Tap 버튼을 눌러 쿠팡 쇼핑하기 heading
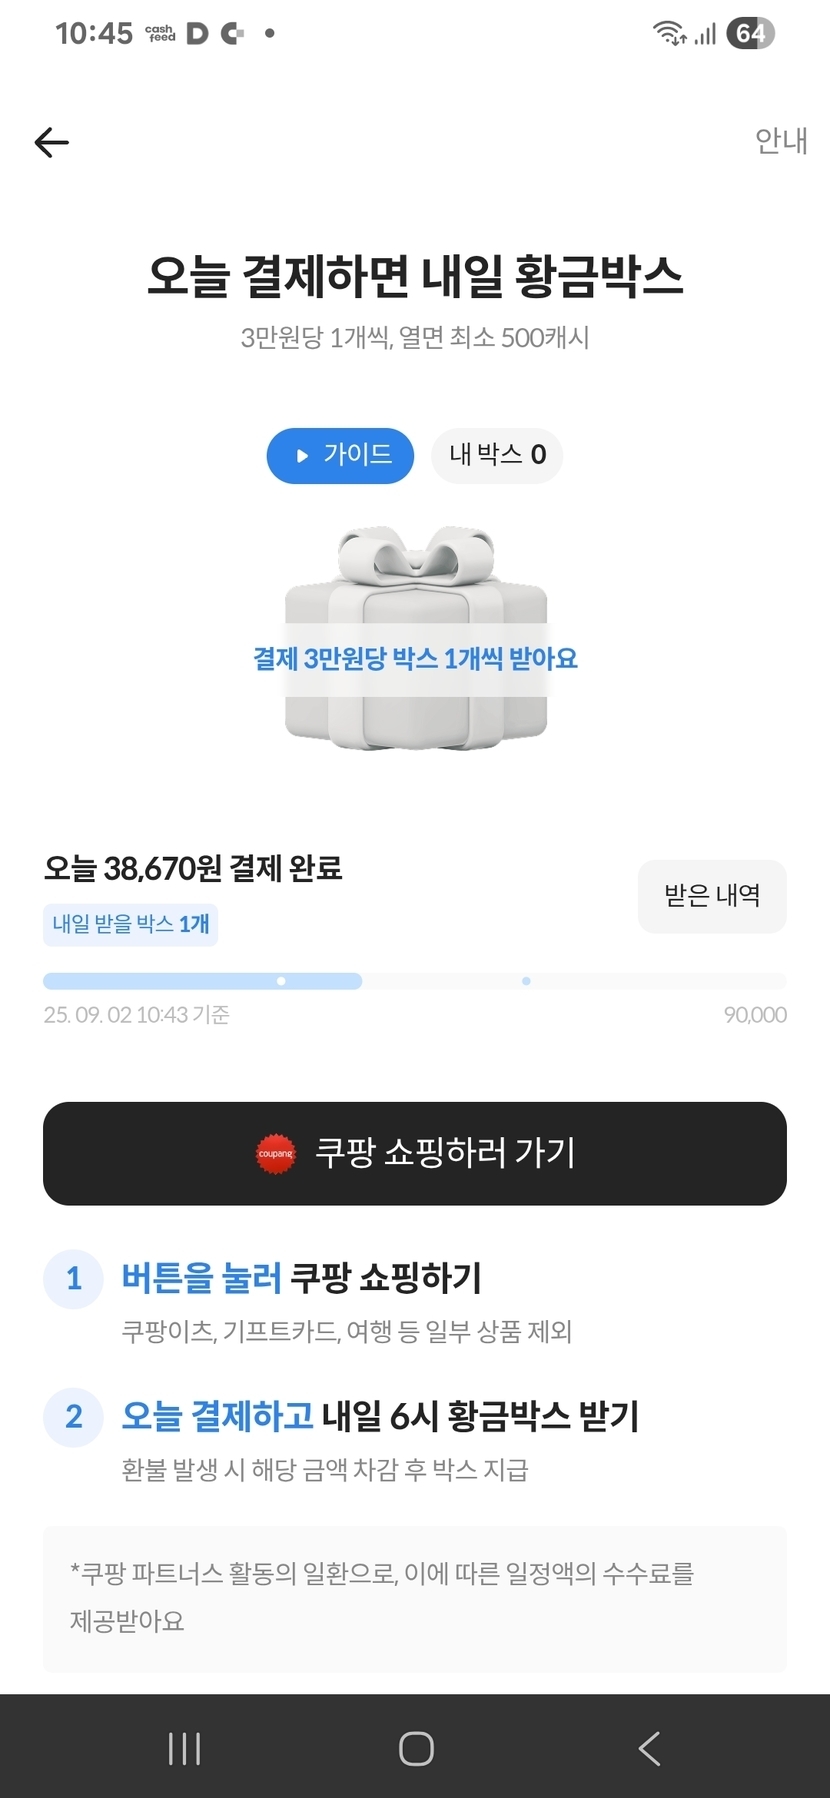The image size is (830, 1798). 301,1278
